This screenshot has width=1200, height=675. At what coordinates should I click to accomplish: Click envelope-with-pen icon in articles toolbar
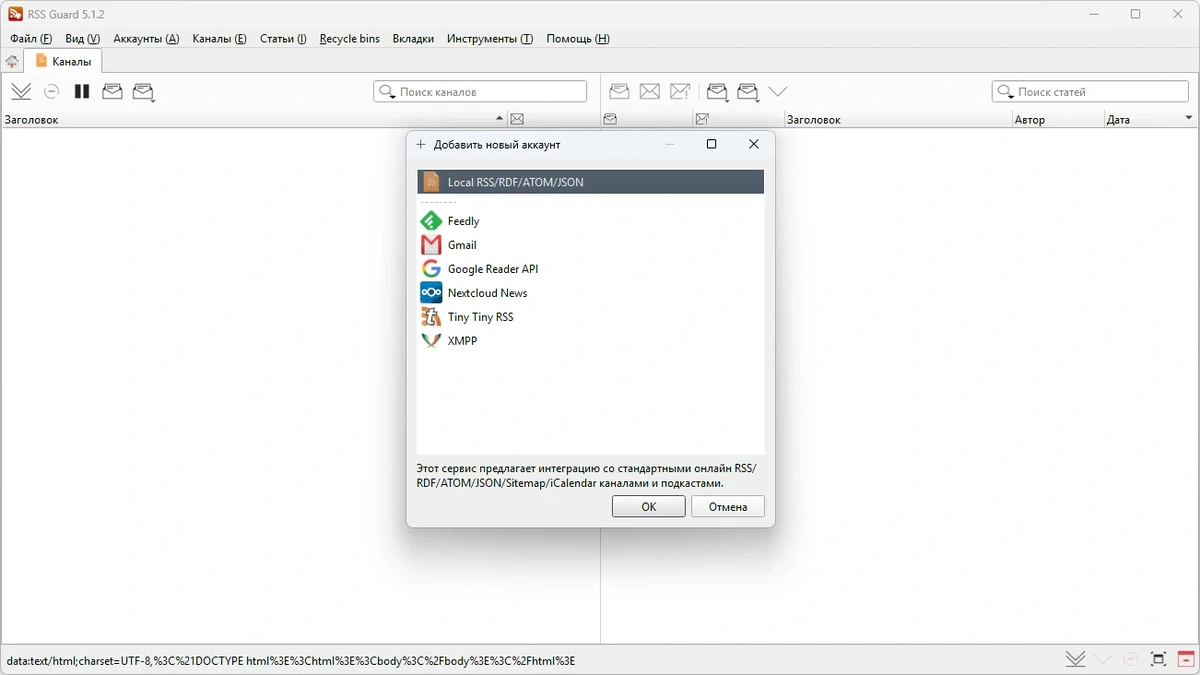681,91
